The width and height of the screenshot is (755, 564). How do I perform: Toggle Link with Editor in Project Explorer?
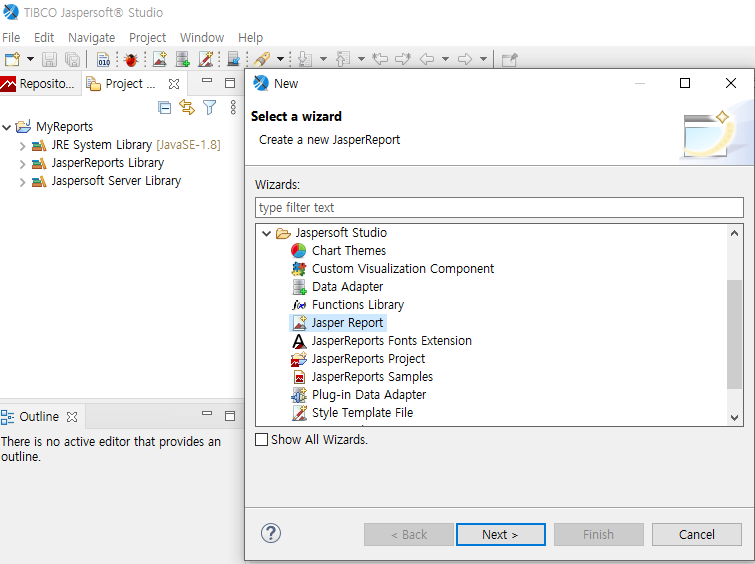[x=187, y=107]
